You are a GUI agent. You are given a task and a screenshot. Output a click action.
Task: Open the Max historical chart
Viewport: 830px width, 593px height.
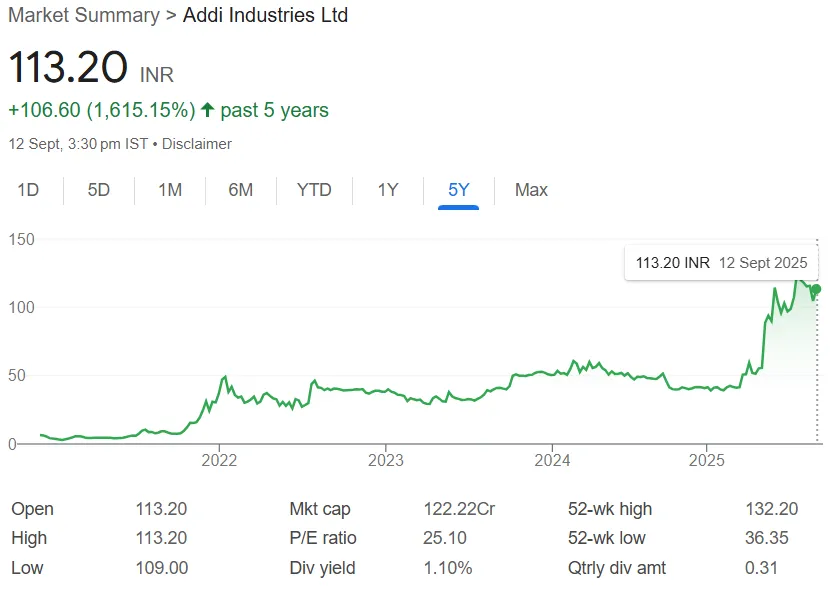coord(531,190)
